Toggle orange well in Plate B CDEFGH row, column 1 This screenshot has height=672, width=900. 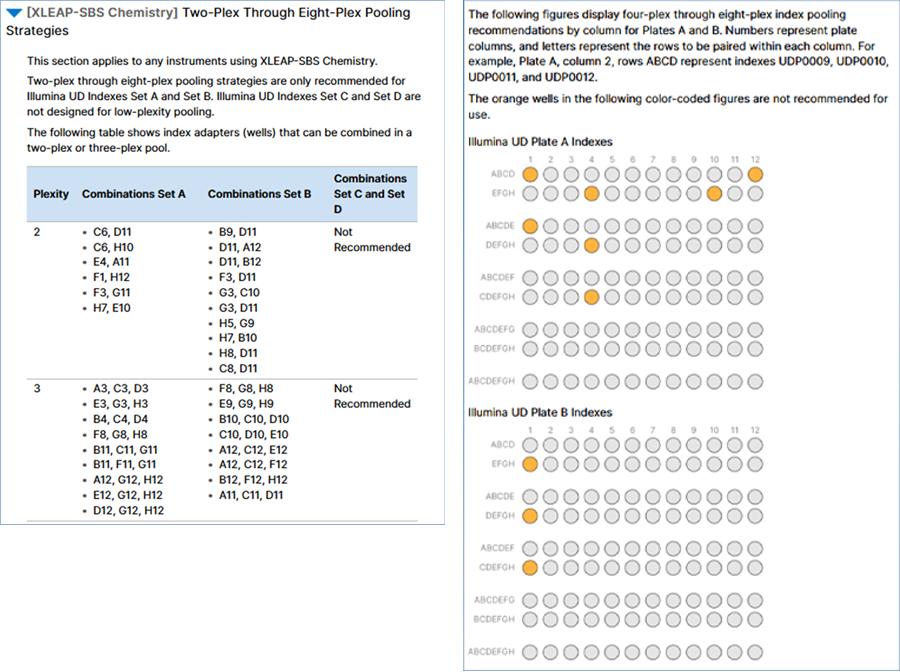(x=530, y=568)
